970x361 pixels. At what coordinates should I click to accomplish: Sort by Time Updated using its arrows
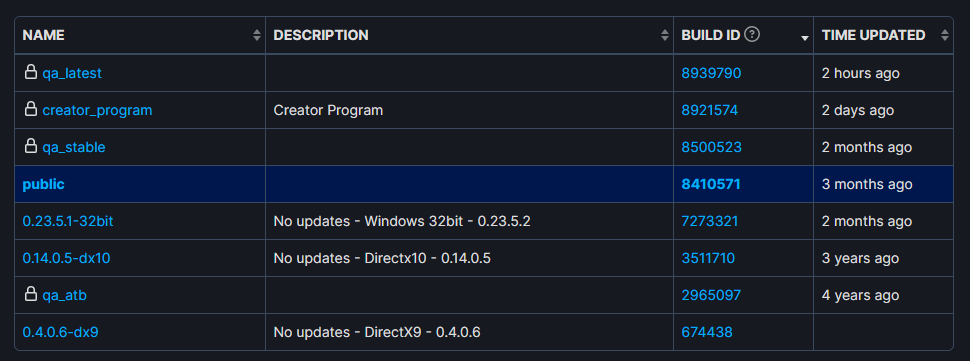[x=945, y=35]
